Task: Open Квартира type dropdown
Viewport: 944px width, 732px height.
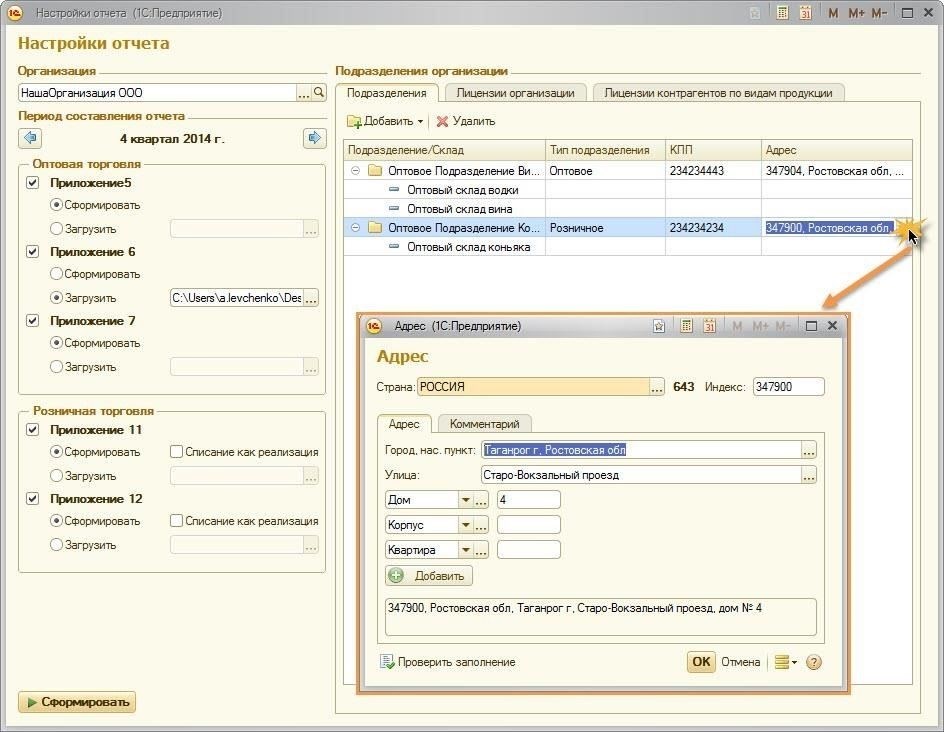Action: (x=465, y=550)
